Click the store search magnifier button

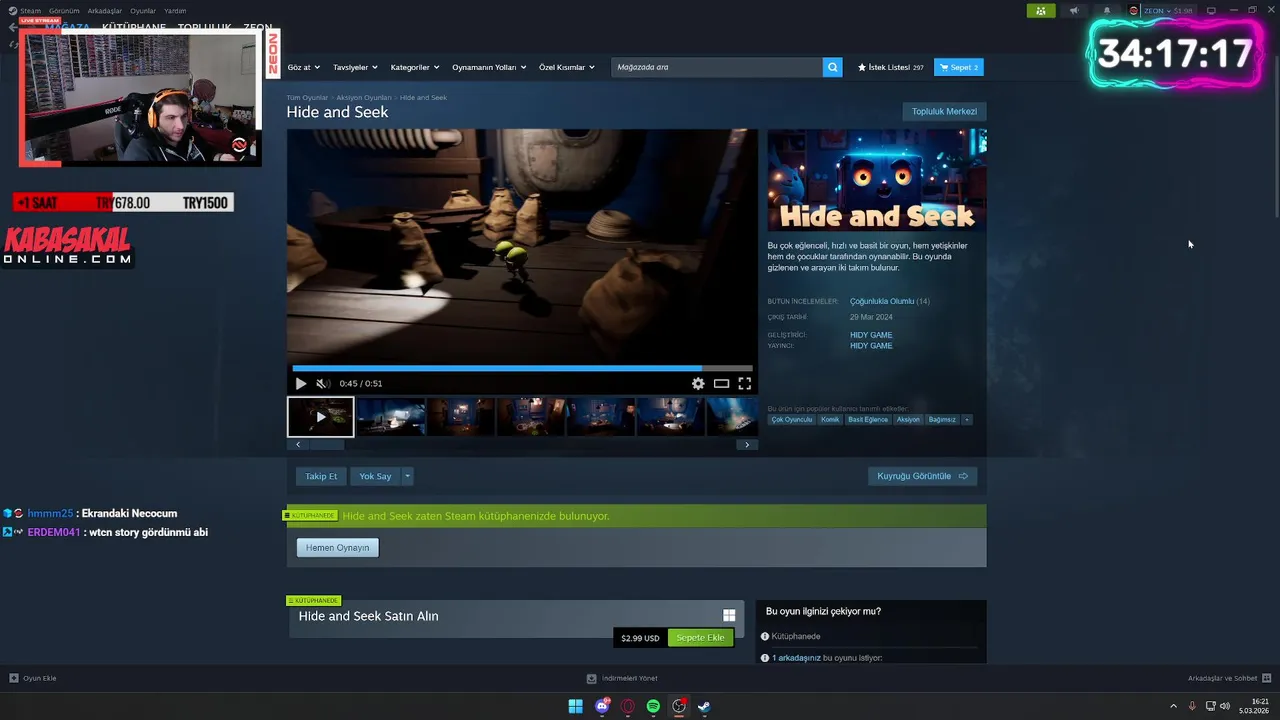(832, 67)
